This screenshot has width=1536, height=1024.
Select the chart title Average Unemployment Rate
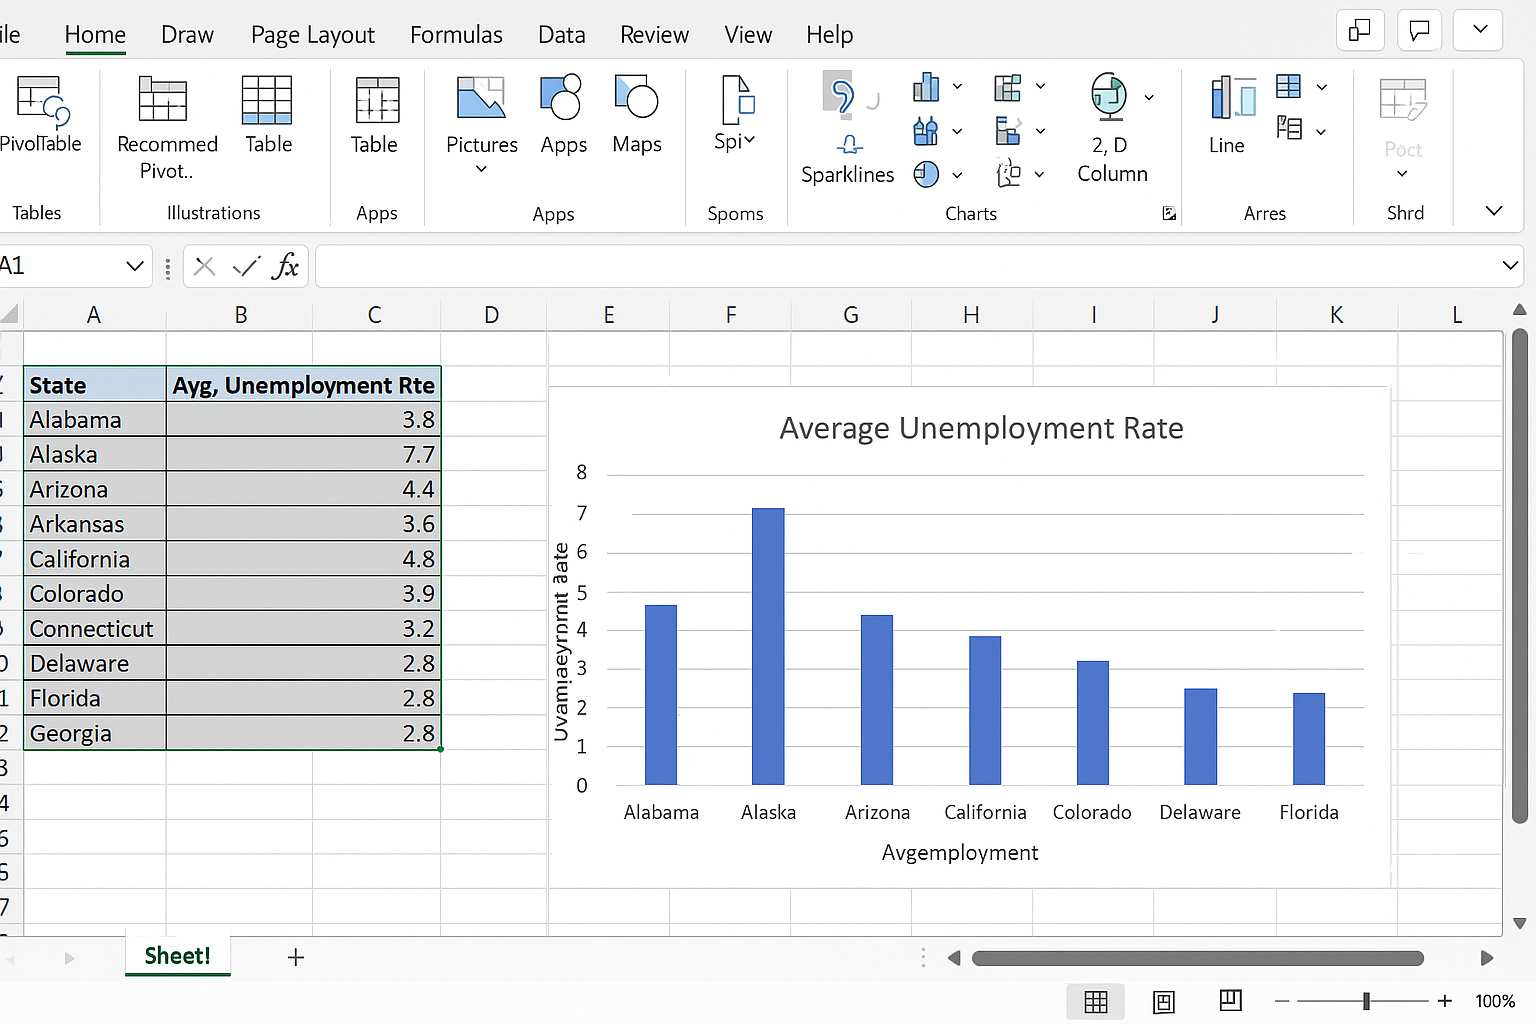coord(981,428)
